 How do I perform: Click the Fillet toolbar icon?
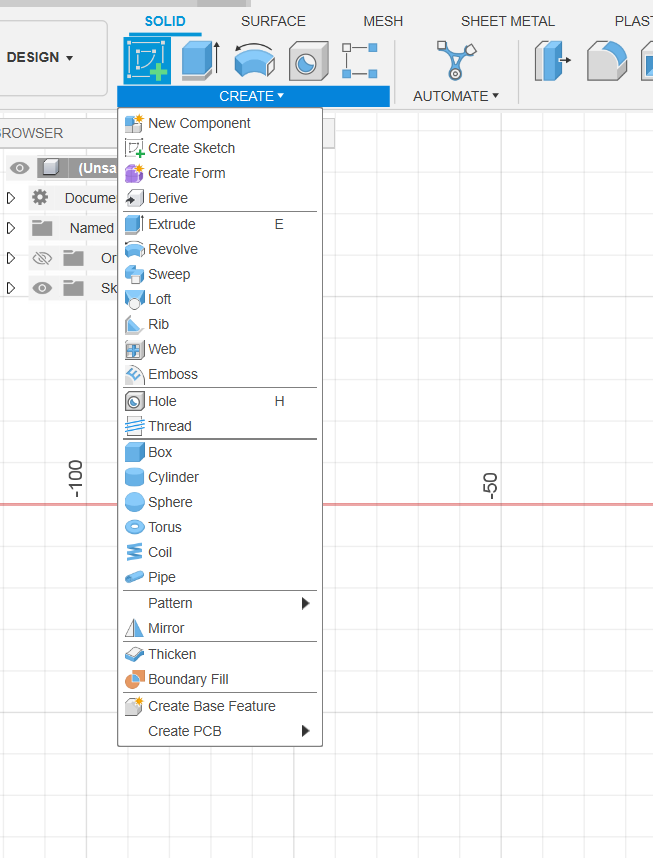click(606, 61)
